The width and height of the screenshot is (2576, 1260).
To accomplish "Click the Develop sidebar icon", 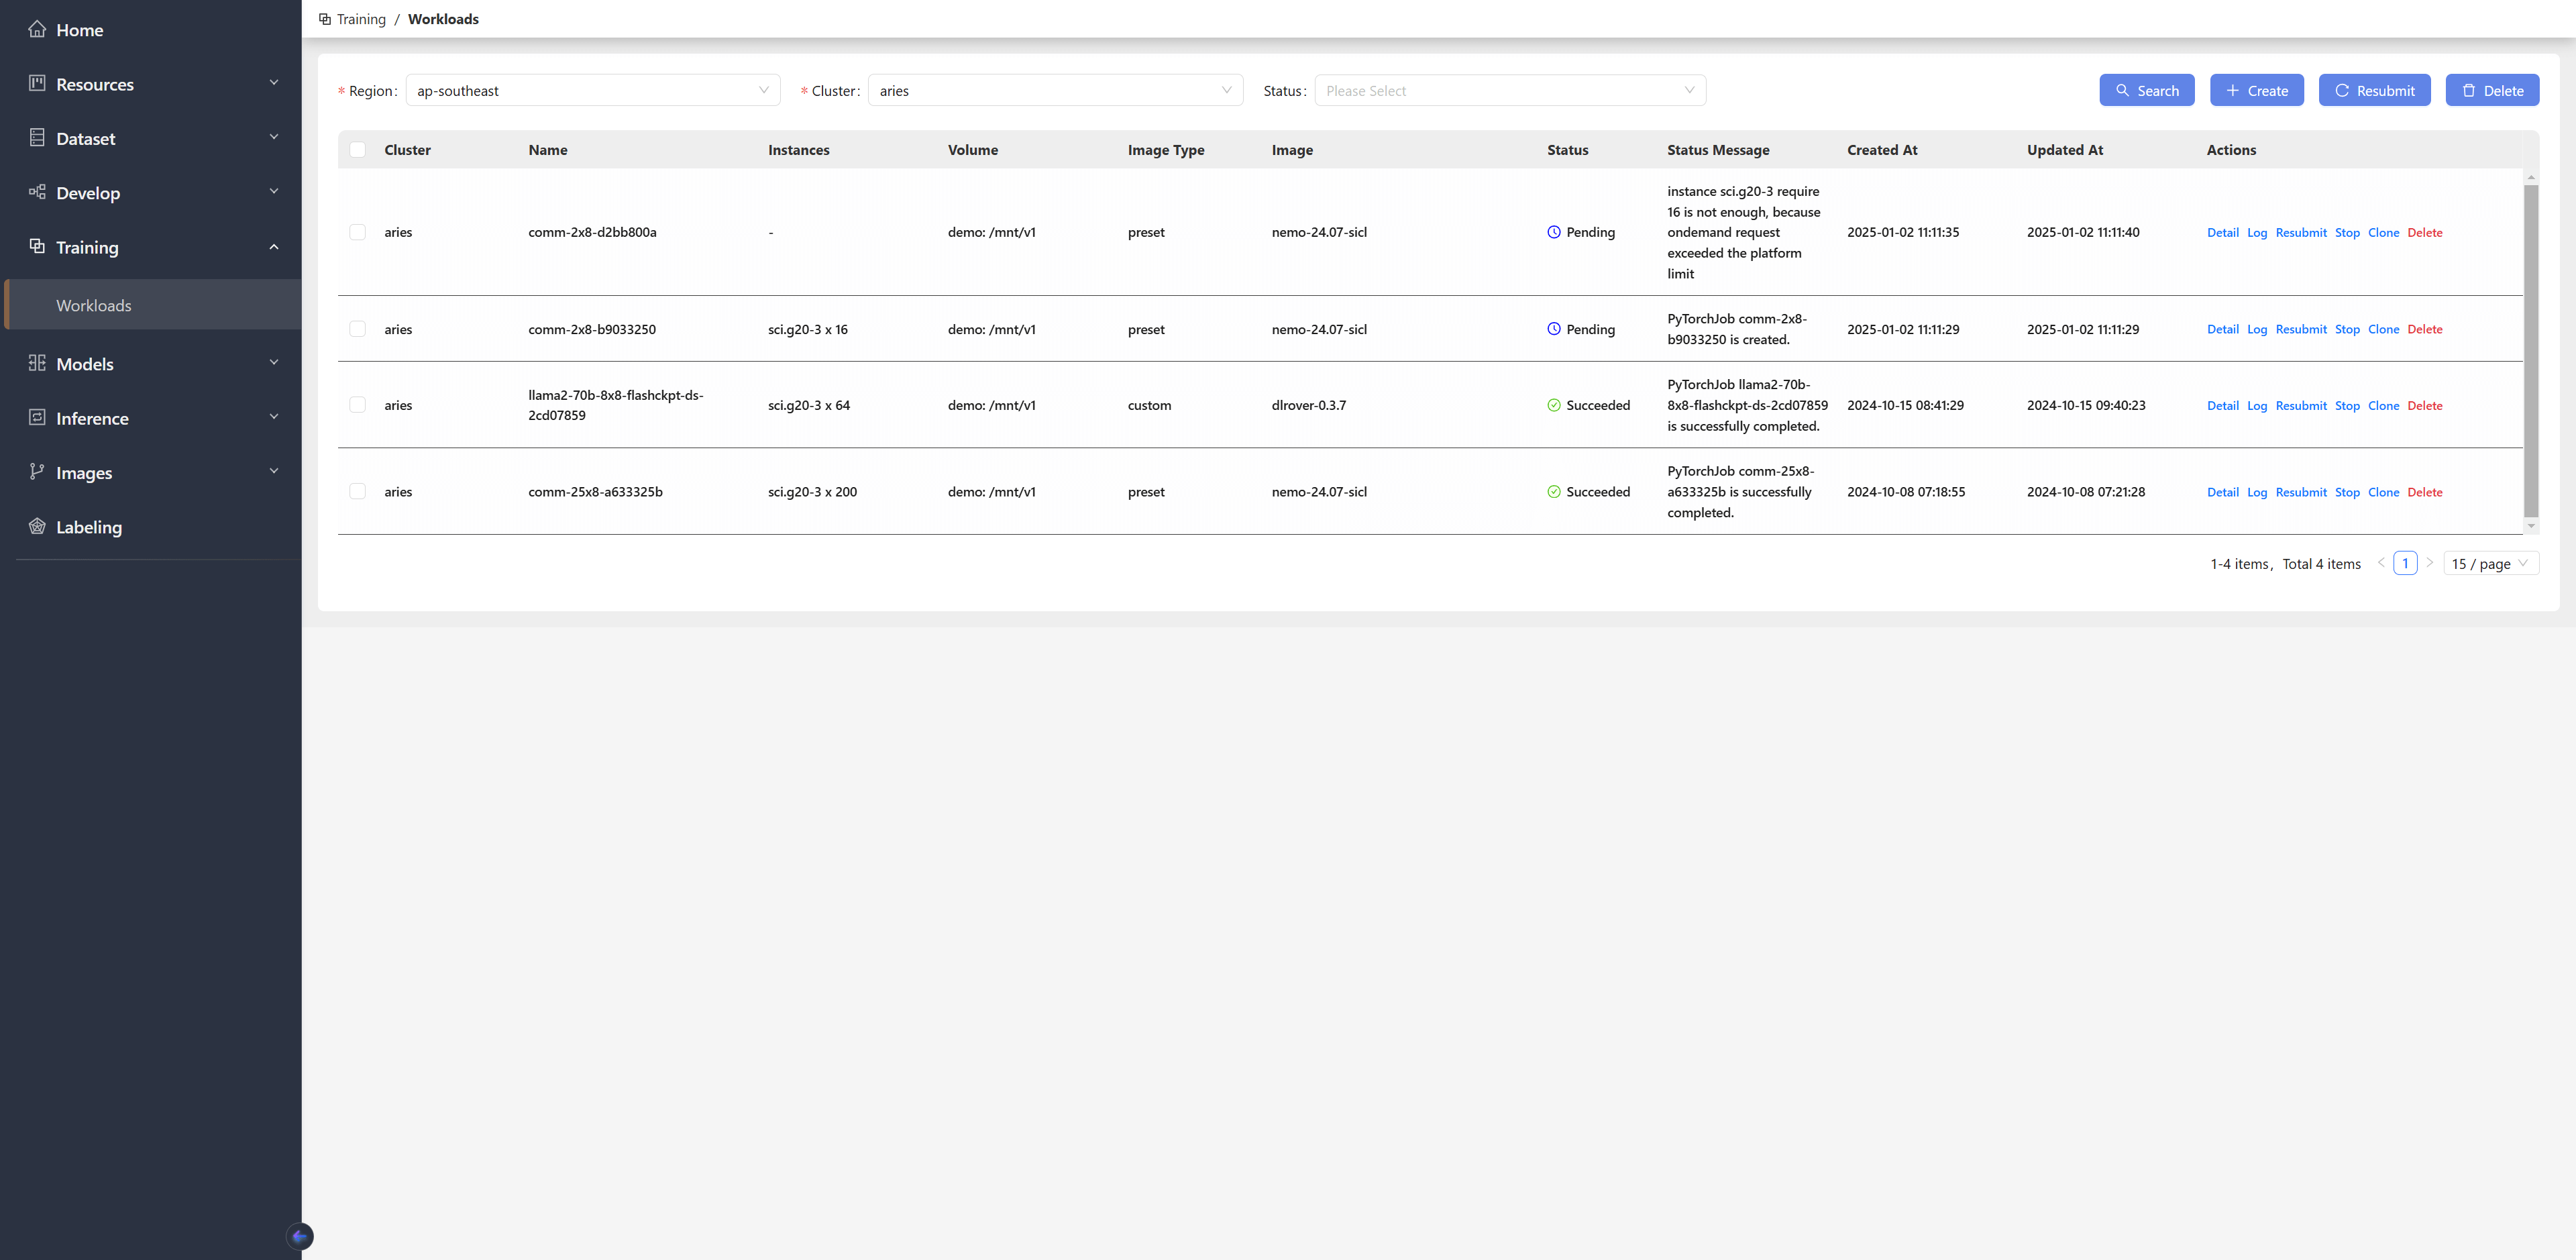I will (37, 192).
